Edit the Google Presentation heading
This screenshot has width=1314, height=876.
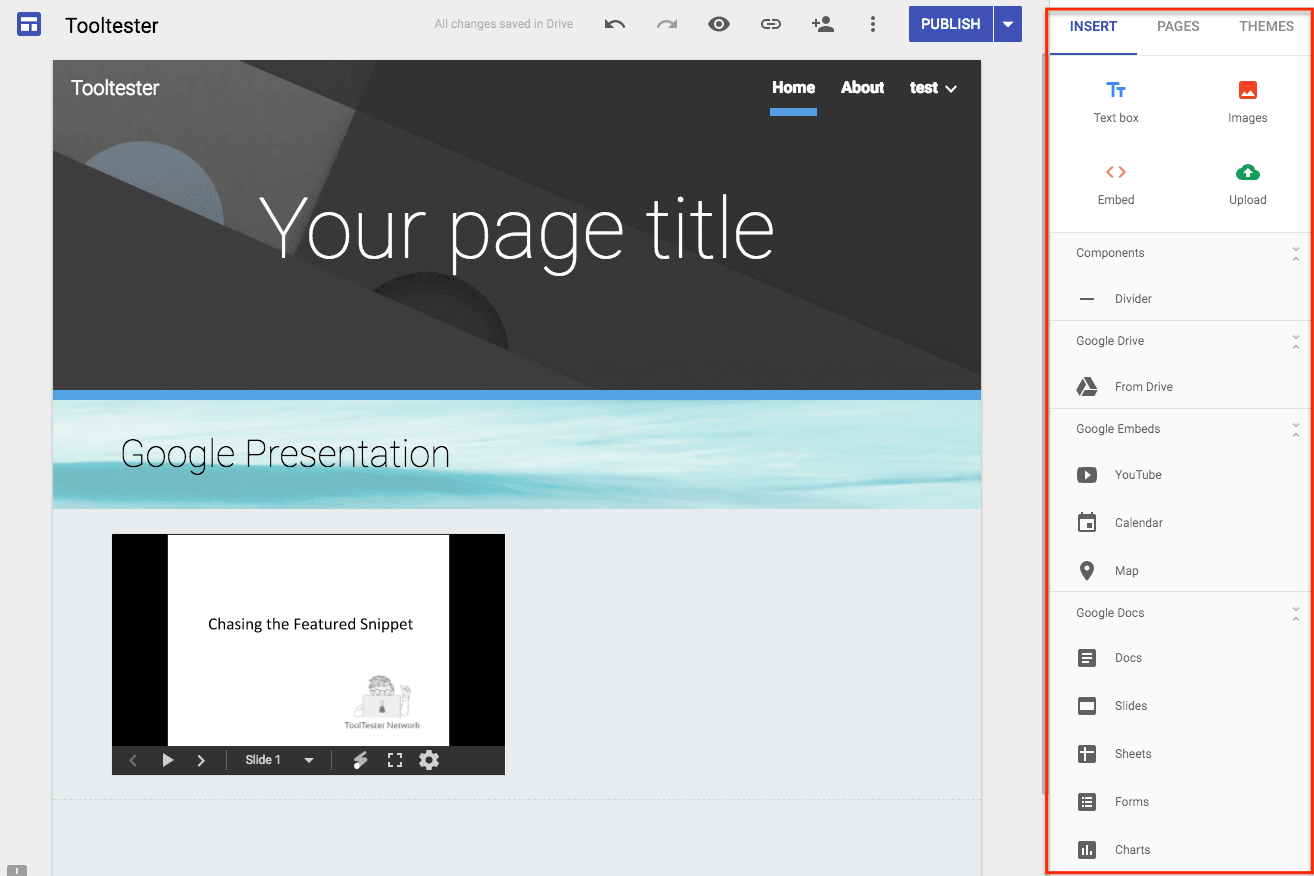click(285, 453)
